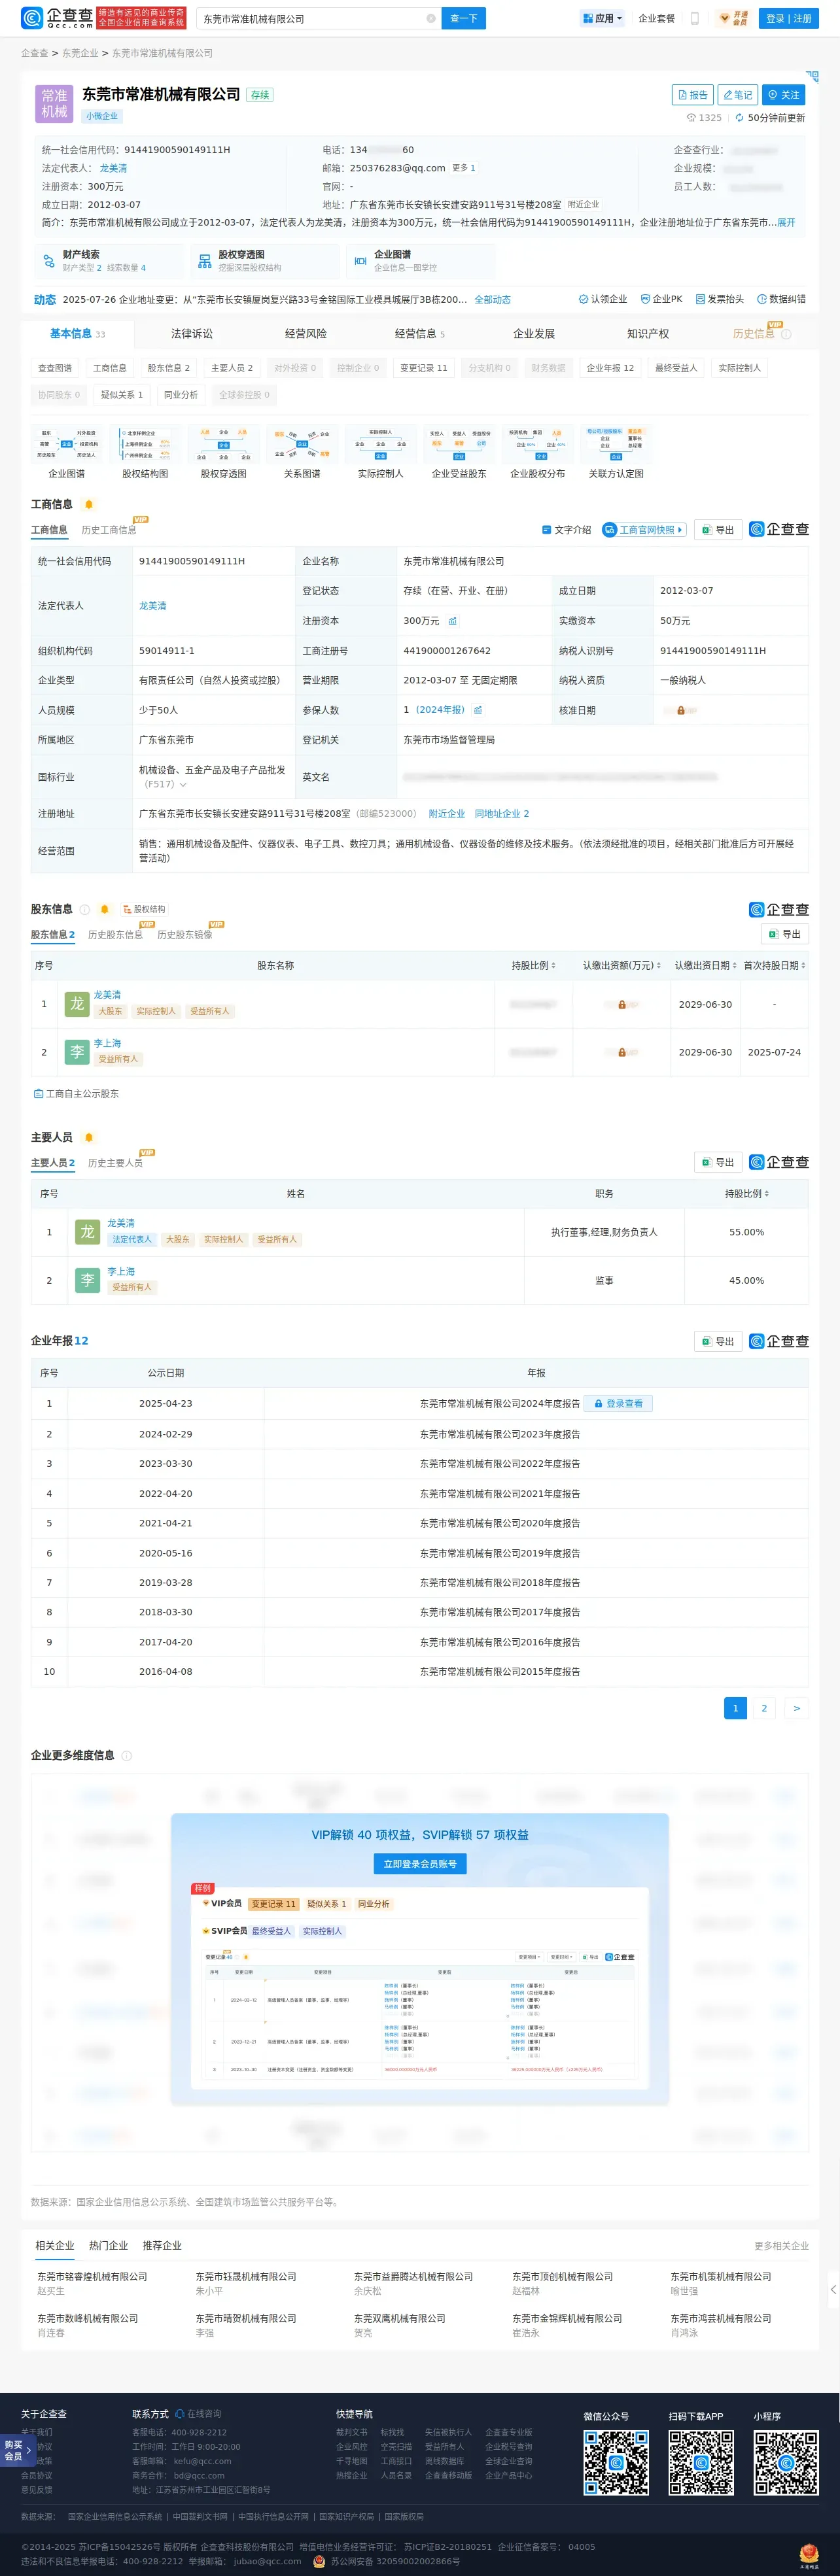Click the next-page arrow in annual reports
This screenshot has height=2576, width=840.
[796, 1708]
